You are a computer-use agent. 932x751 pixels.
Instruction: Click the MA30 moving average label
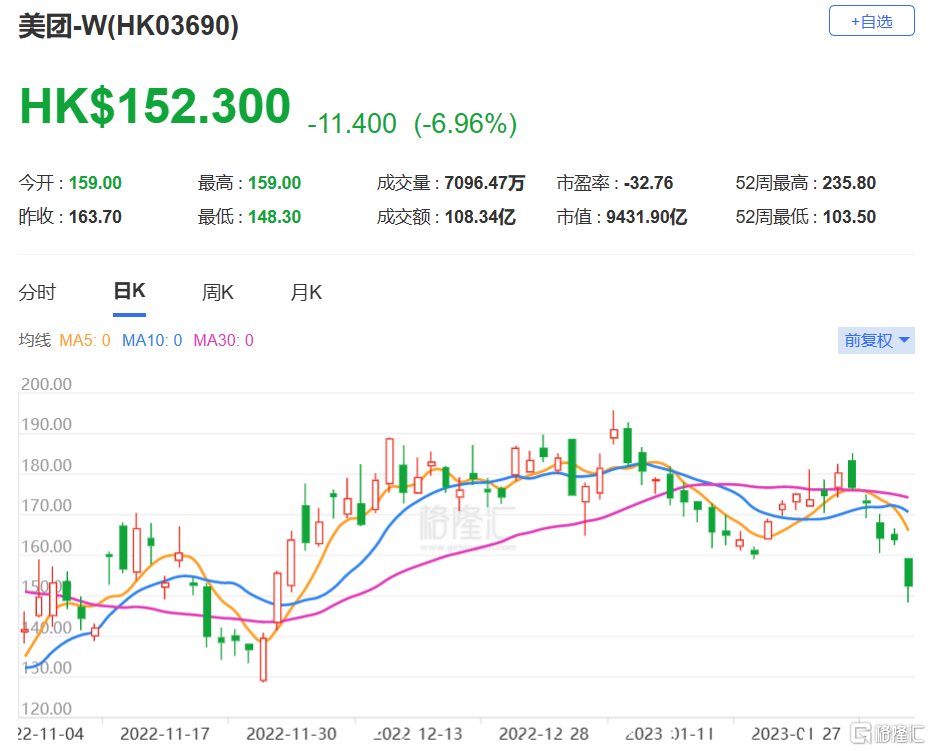coord(223,340)
